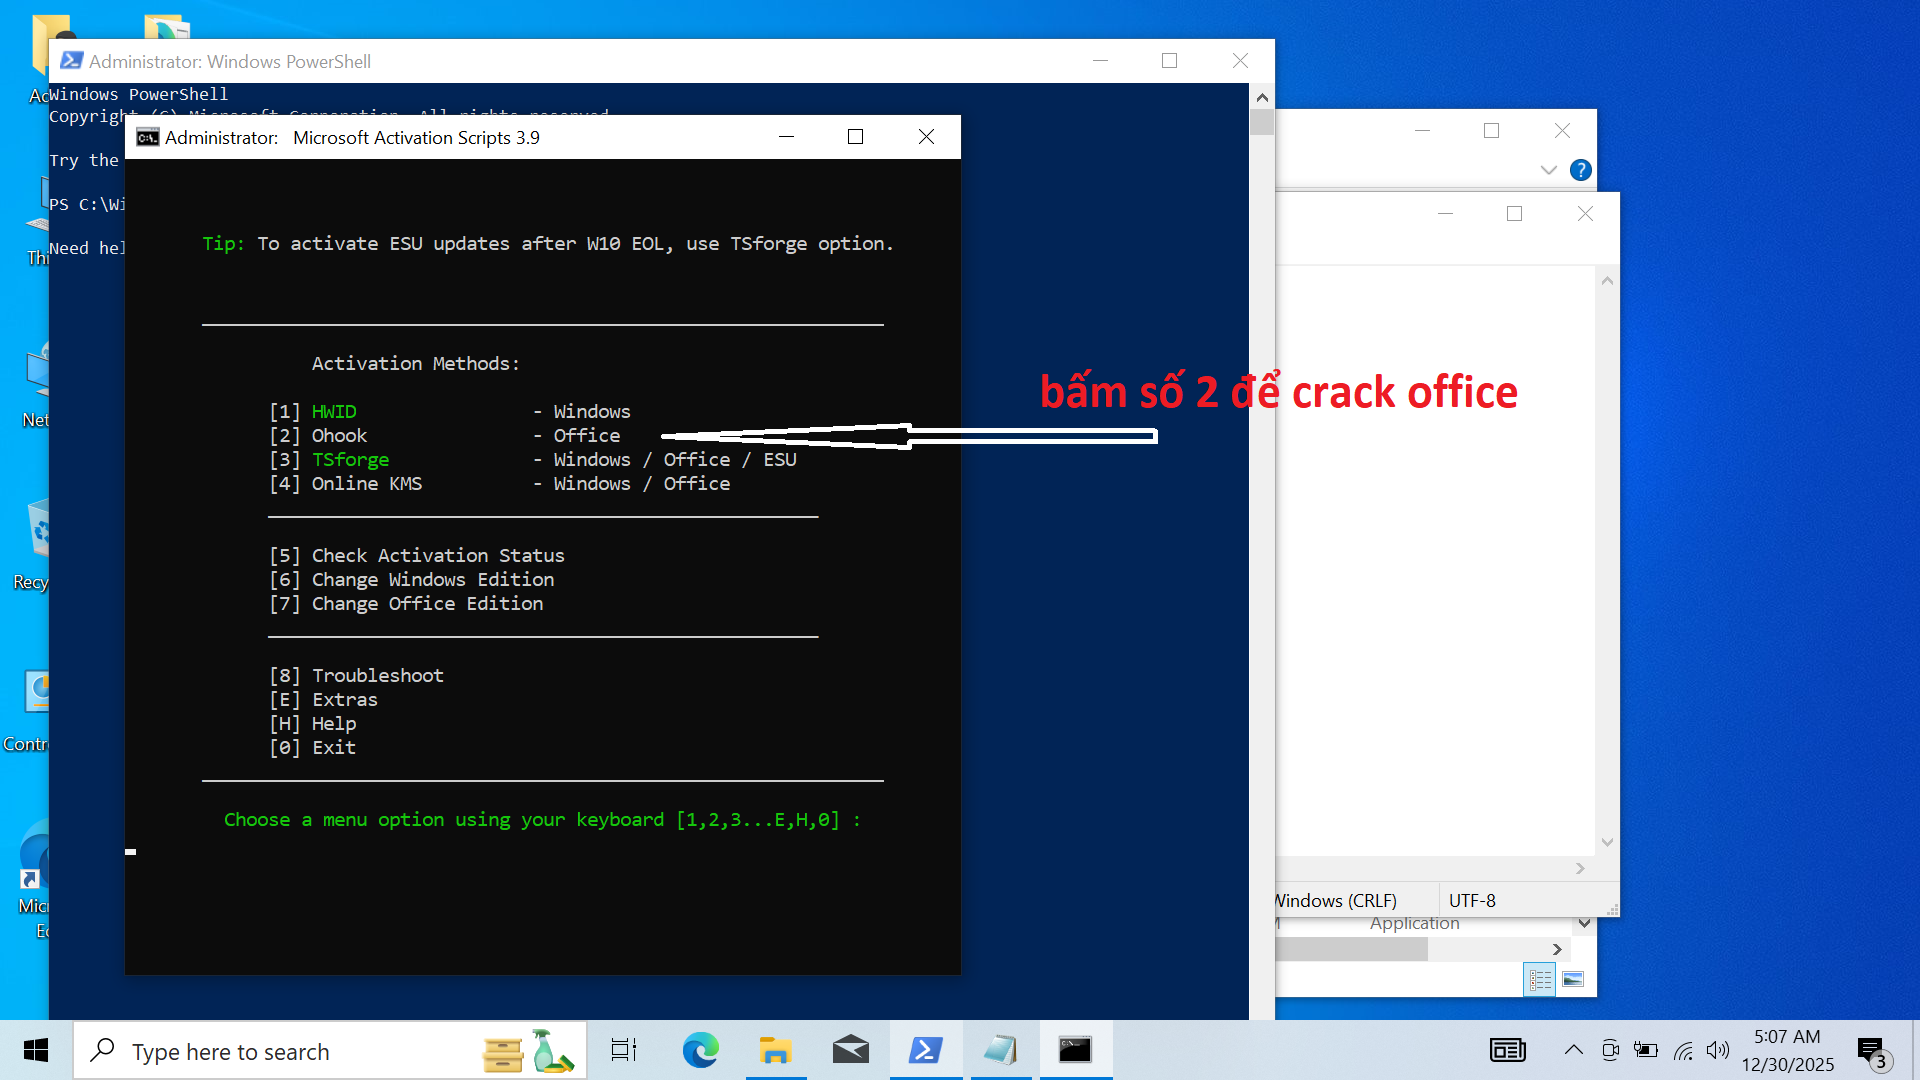
Task: Switch to large thumbnails view button
Action: point(1573,980)
